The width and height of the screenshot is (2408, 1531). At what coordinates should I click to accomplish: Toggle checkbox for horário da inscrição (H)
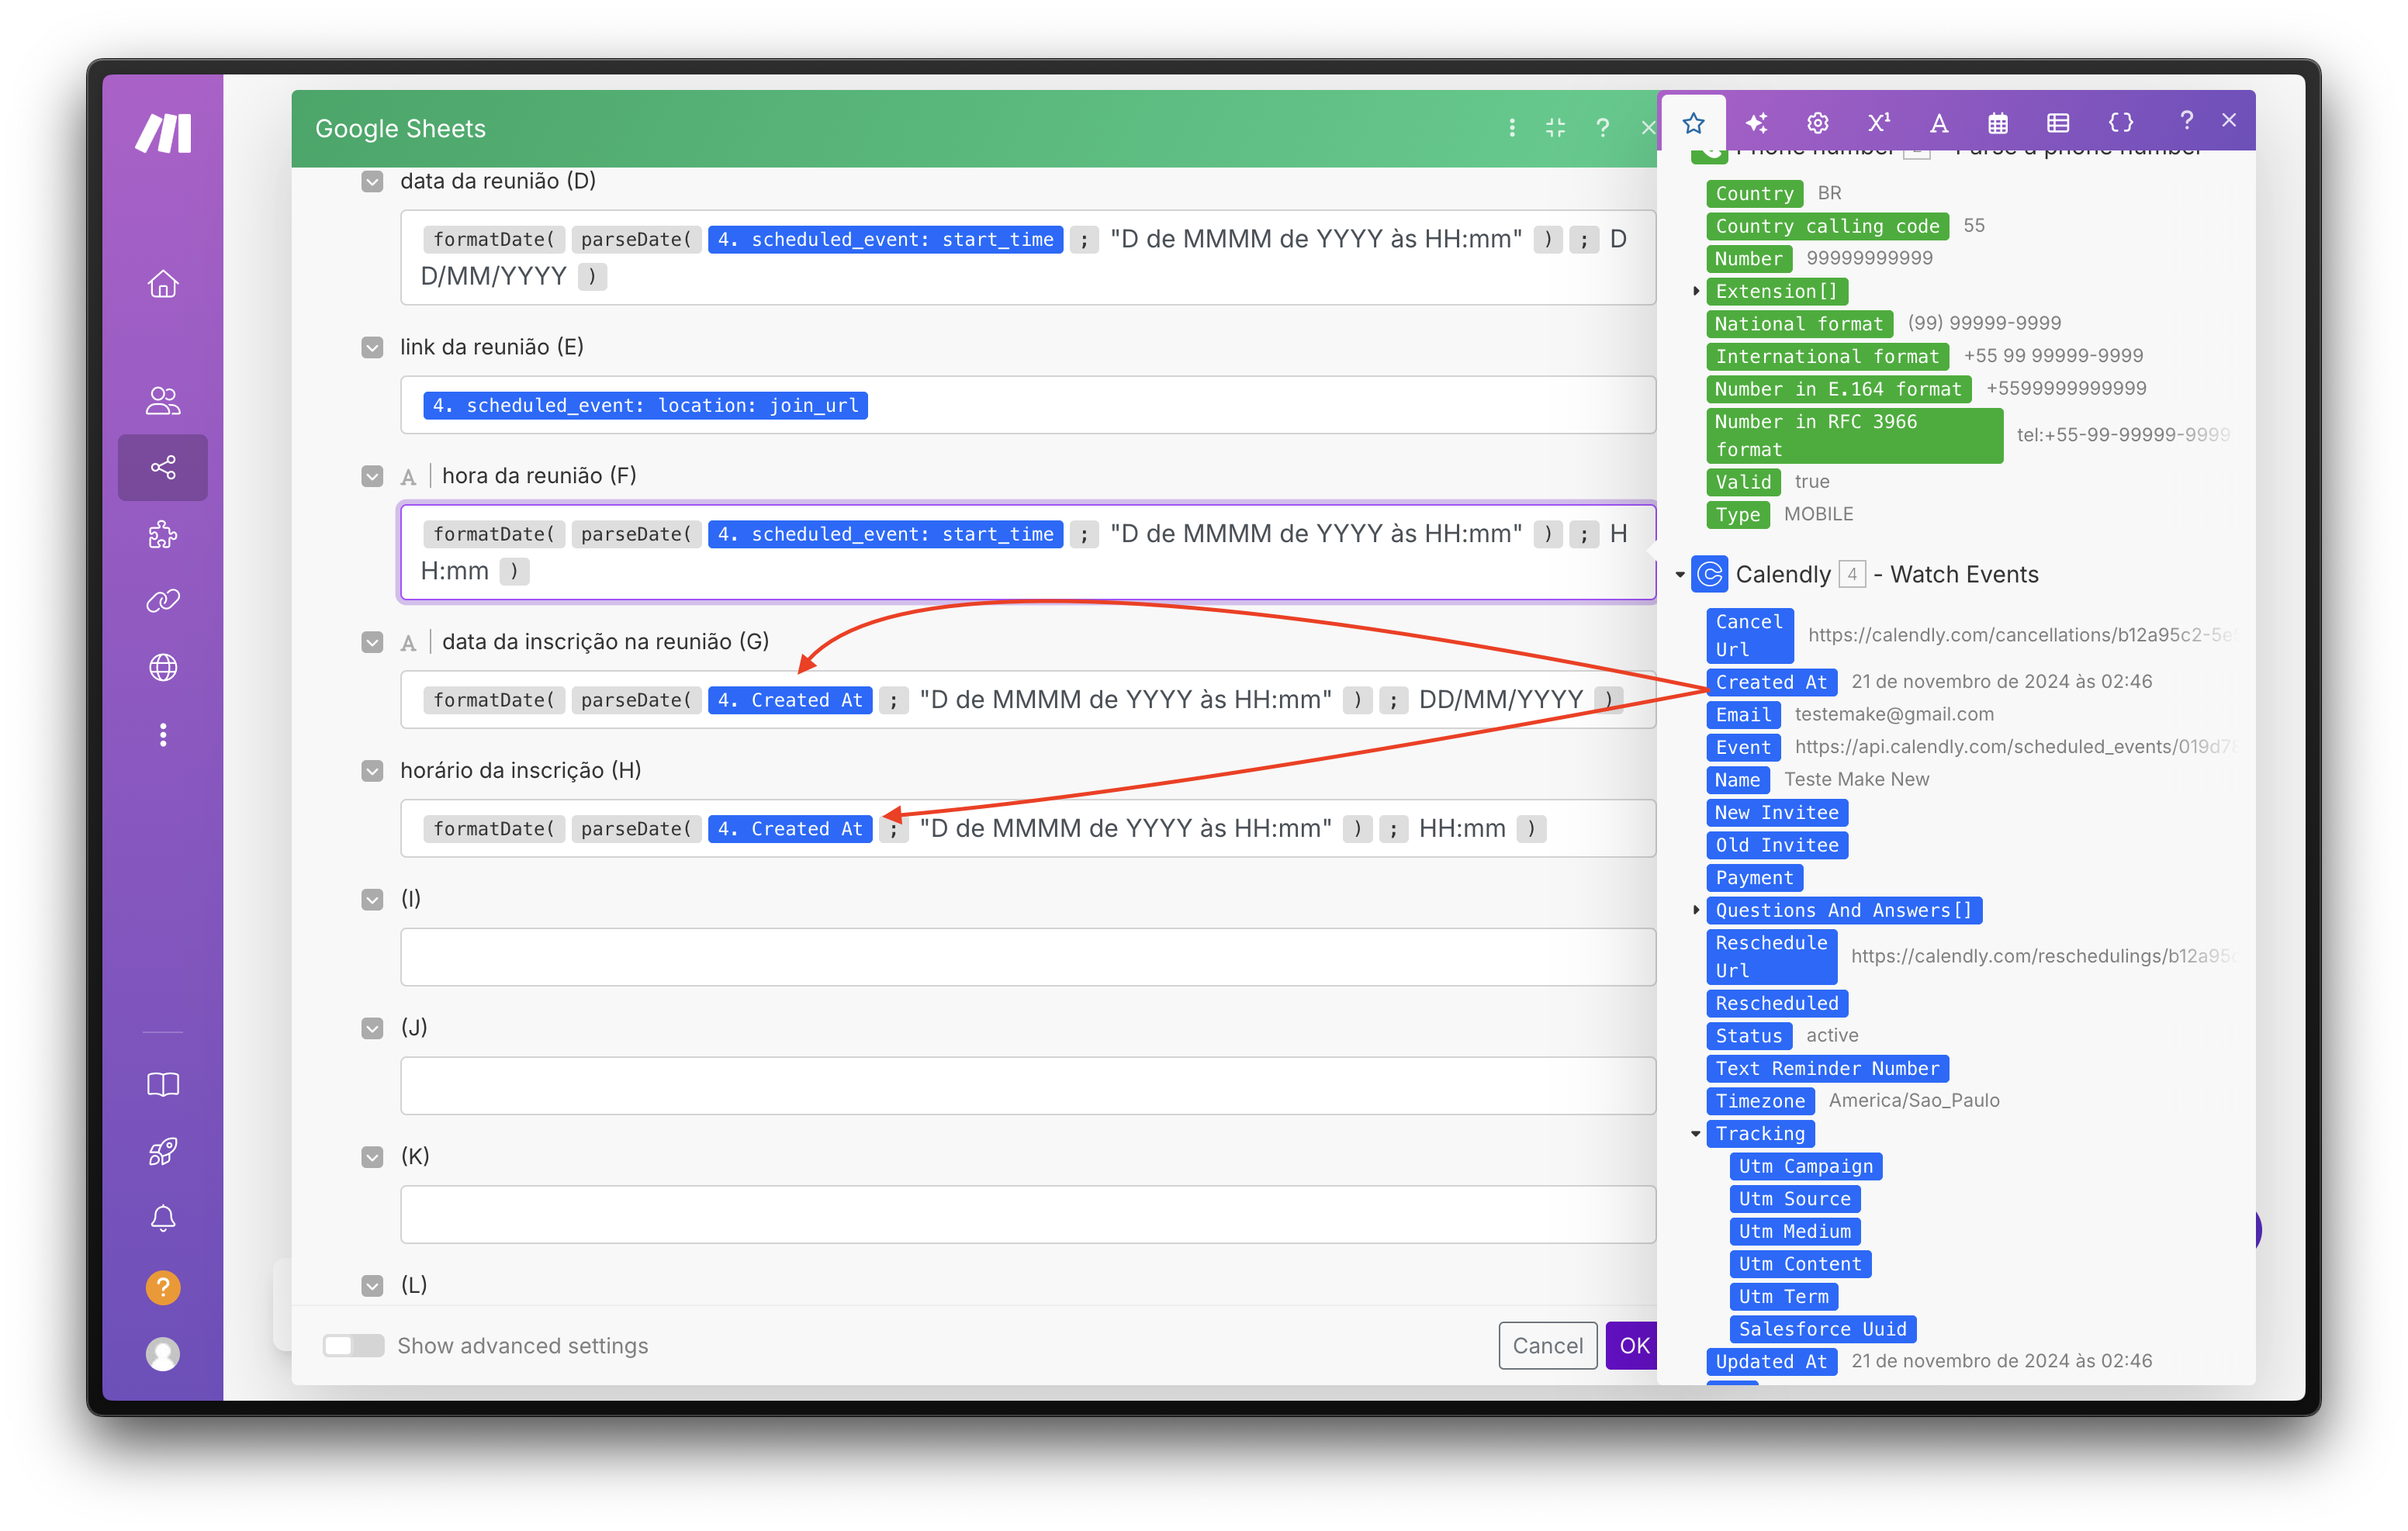tap(372, 771)
